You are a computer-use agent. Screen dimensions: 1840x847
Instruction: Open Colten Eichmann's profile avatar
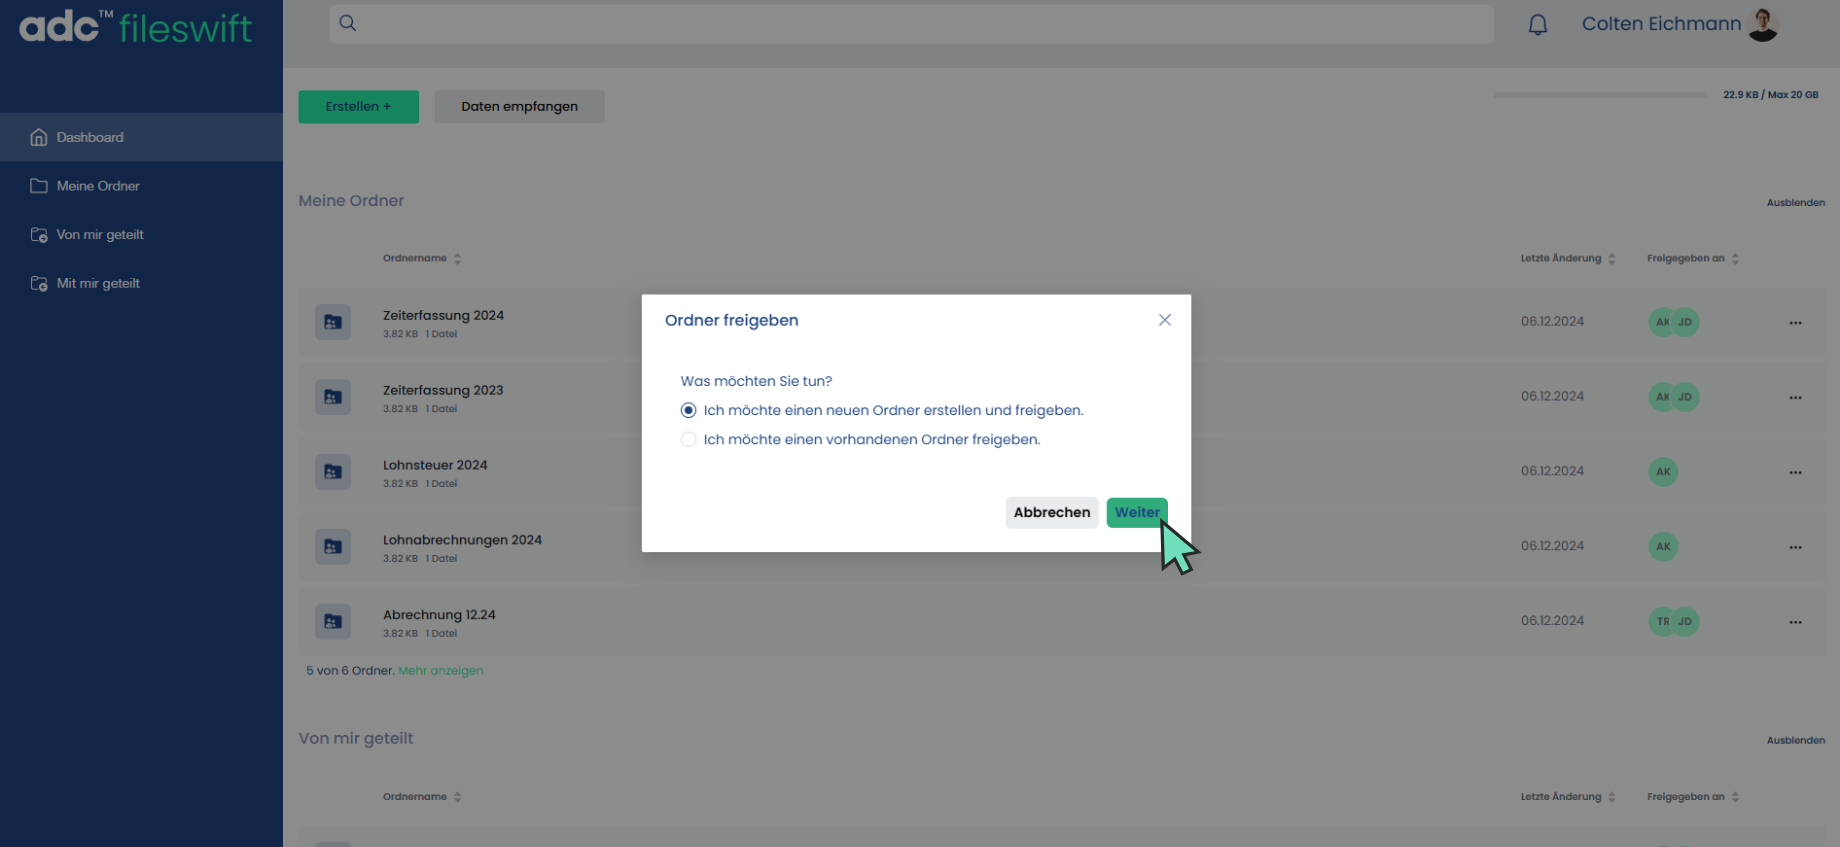[x=1763, y=25]
